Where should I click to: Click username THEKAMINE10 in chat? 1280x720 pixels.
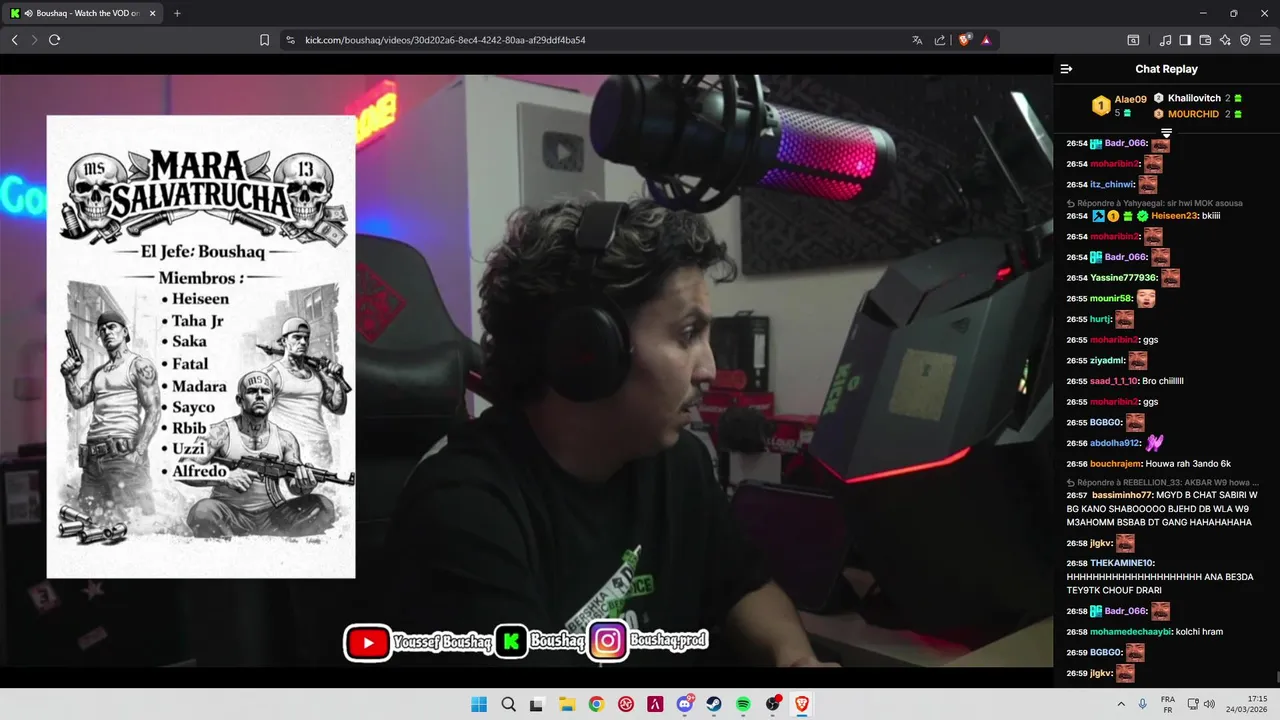pyautogui.click(x=1122, y=563)
